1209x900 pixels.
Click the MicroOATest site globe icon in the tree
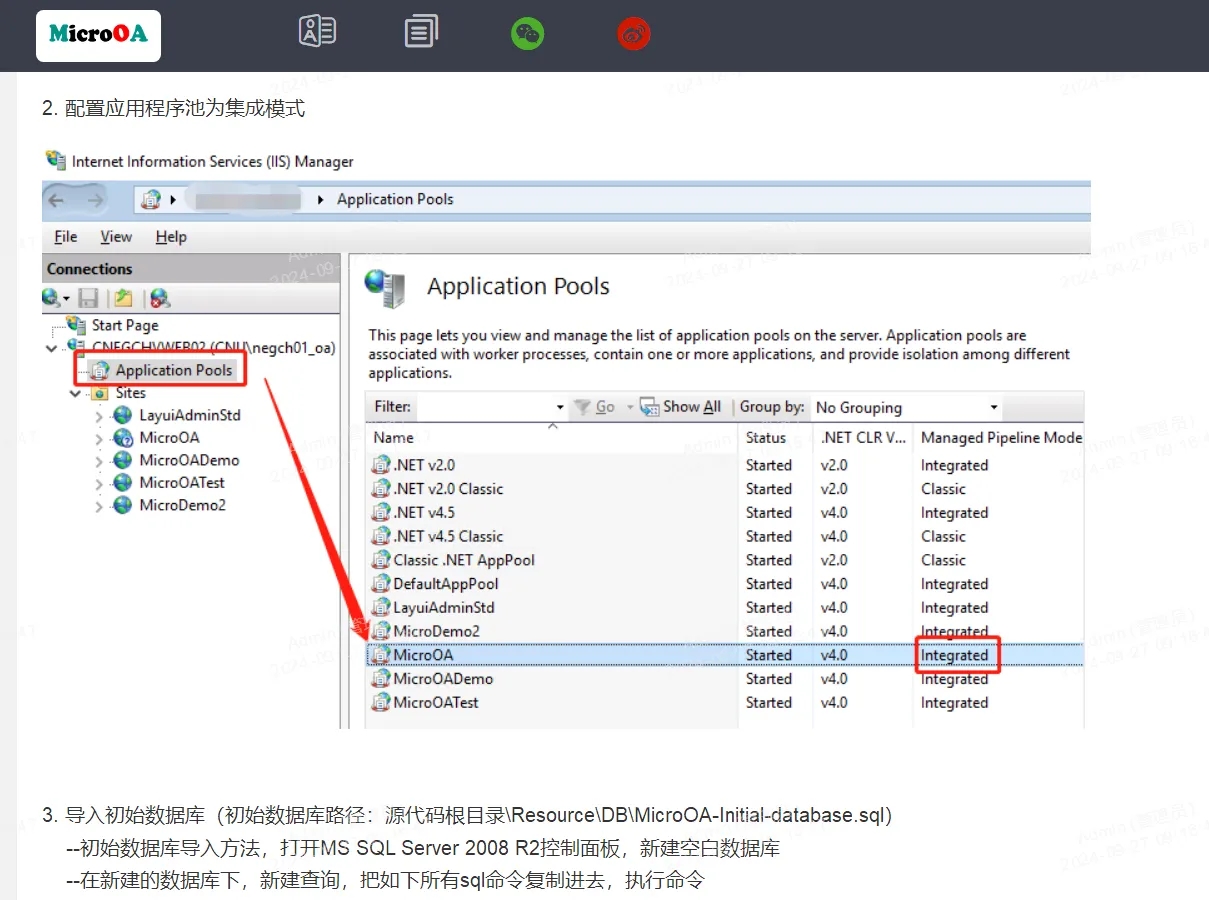pos(123,483)
